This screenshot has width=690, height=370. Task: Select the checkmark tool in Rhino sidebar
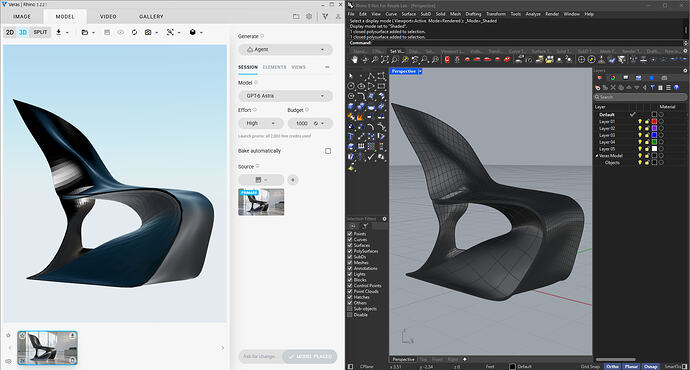coord(371,156)
